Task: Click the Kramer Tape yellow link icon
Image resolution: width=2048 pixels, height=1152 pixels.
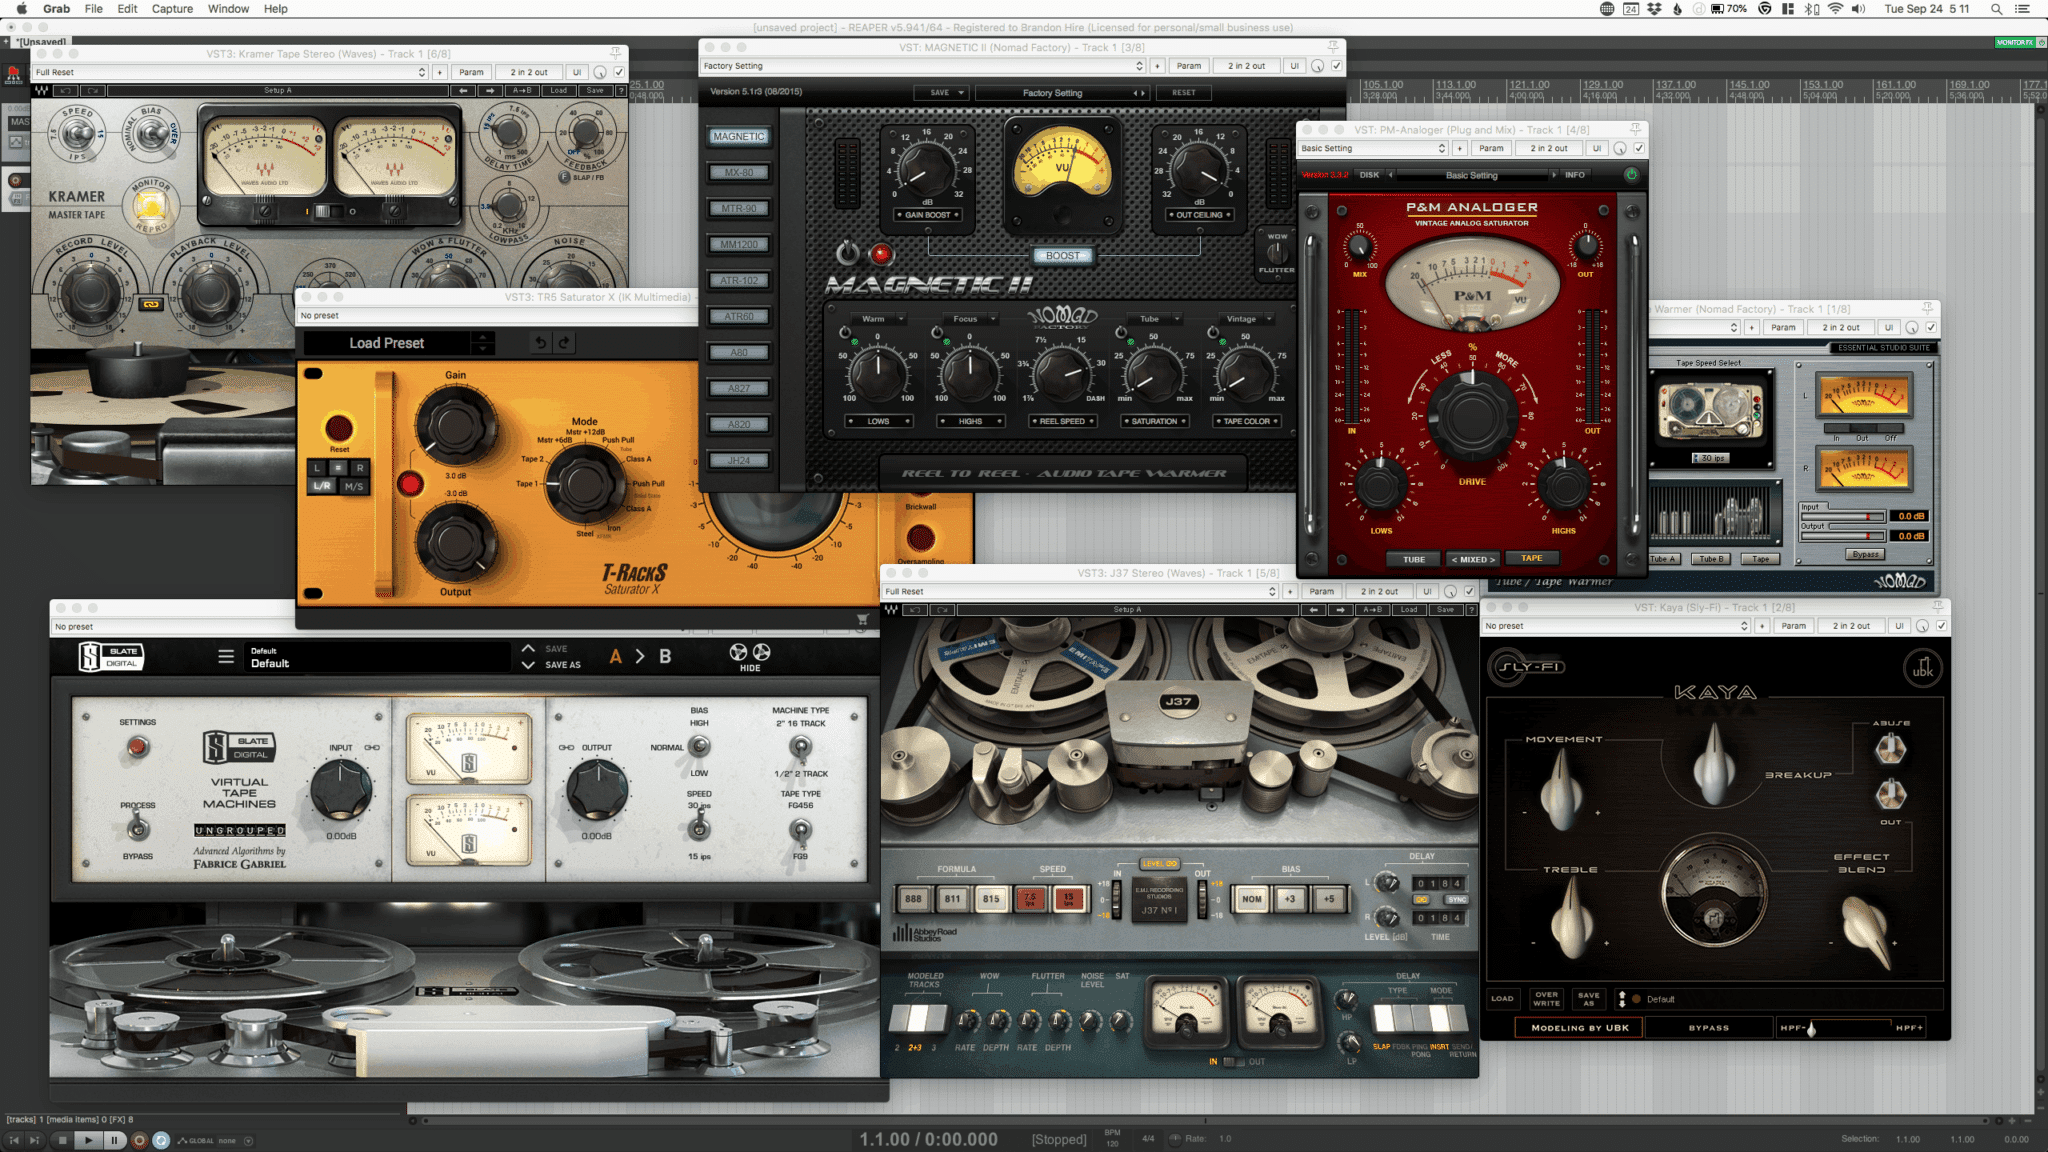Action: (150, 304)
